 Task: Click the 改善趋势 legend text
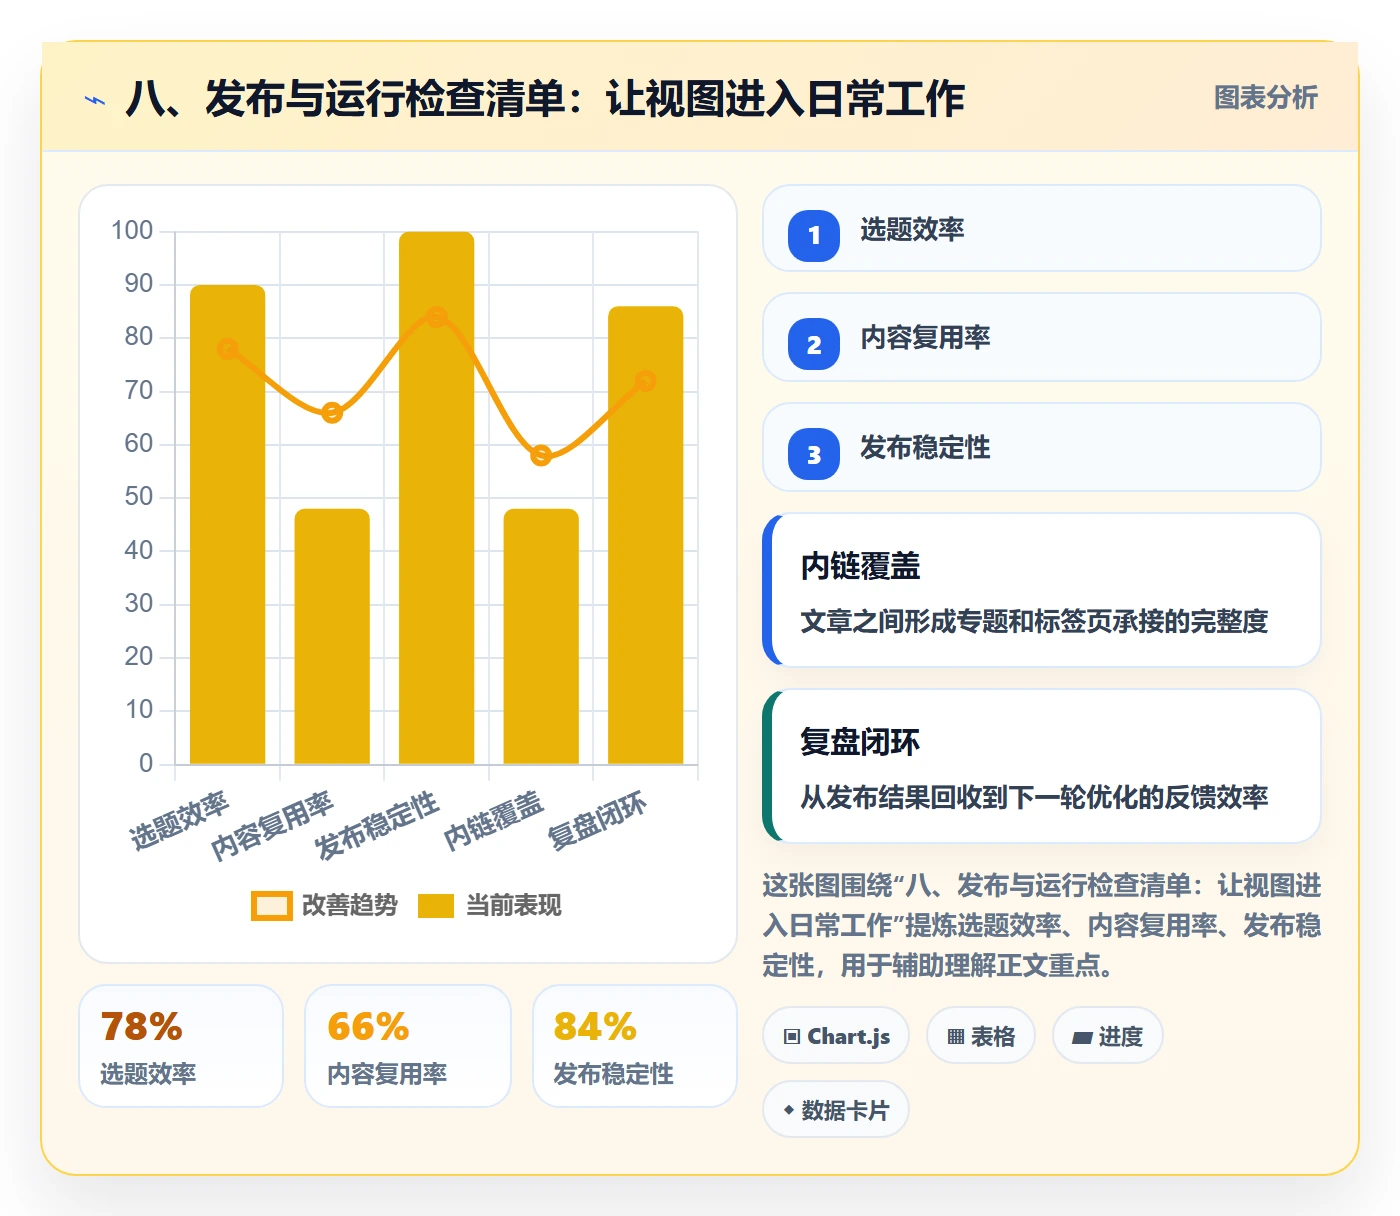[349, 905]
